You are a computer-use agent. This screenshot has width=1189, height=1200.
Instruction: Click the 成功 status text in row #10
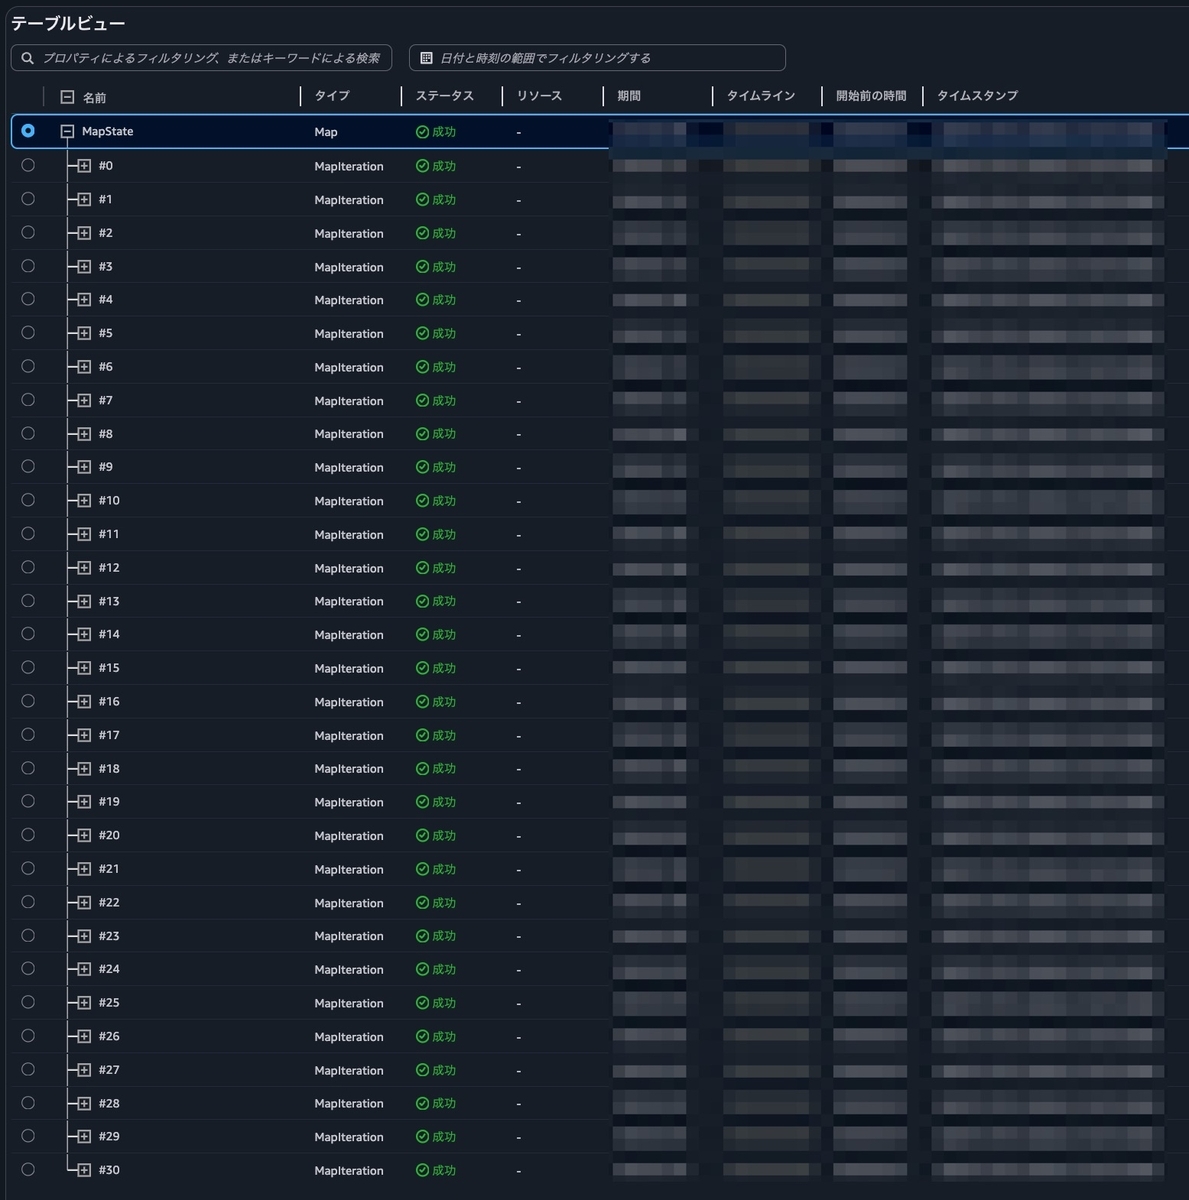(444, 501)
